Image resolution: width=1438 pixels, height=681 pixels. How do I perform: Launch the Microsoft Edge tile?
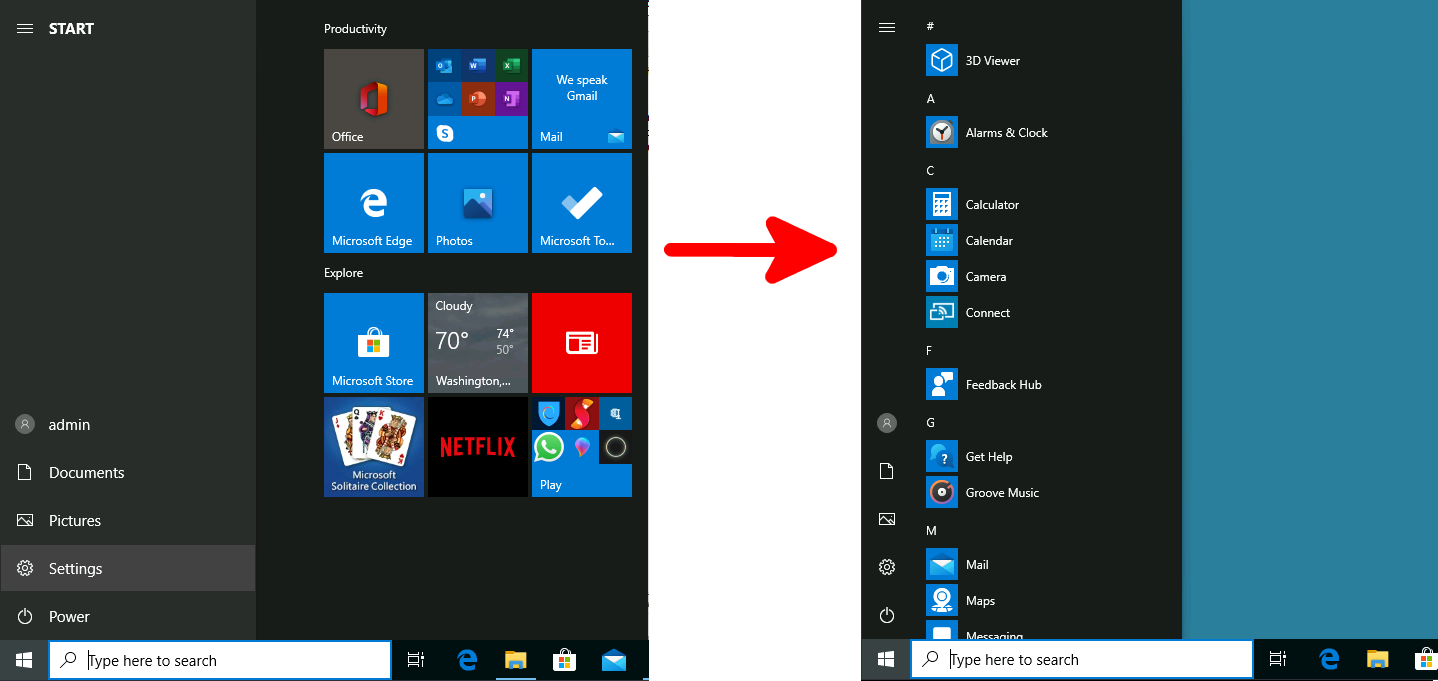tap(373, 203)
